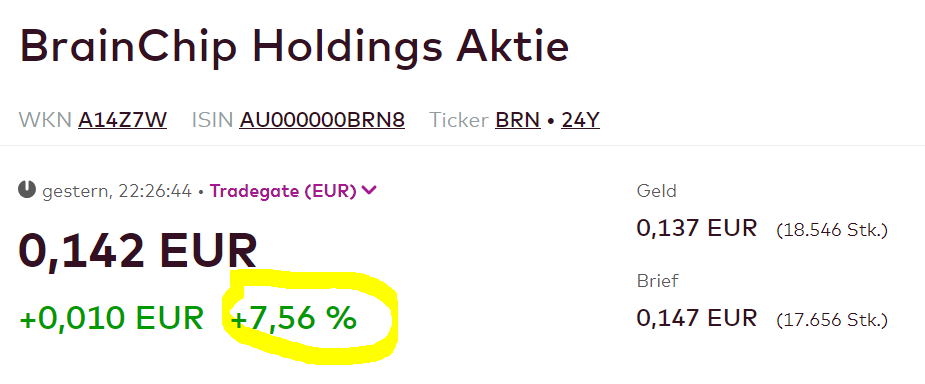Click the gestern, 22:26:44 timestamp

click(117, 192)
